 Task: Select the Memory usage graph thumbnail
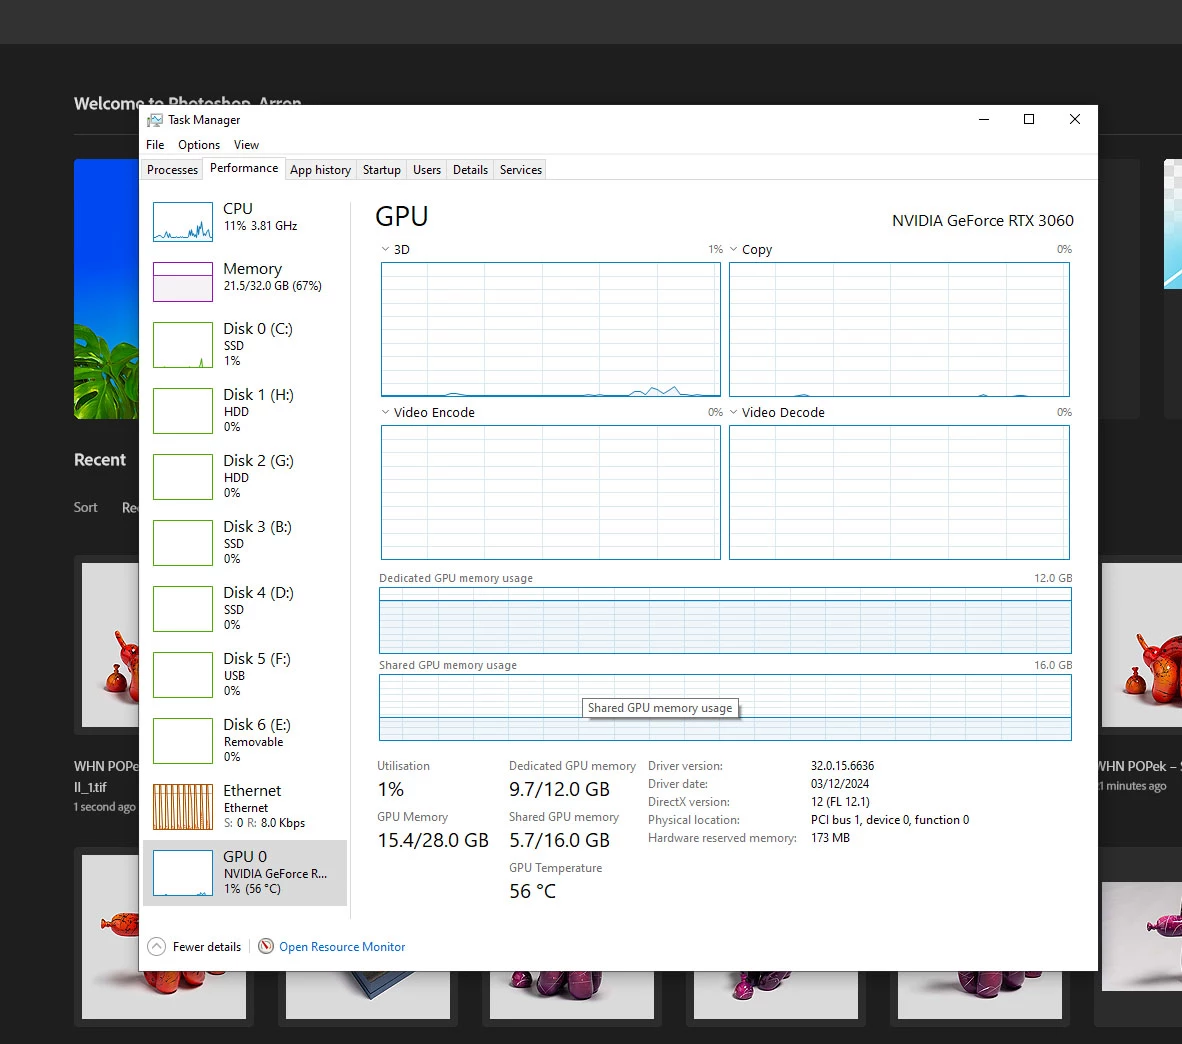182,282
